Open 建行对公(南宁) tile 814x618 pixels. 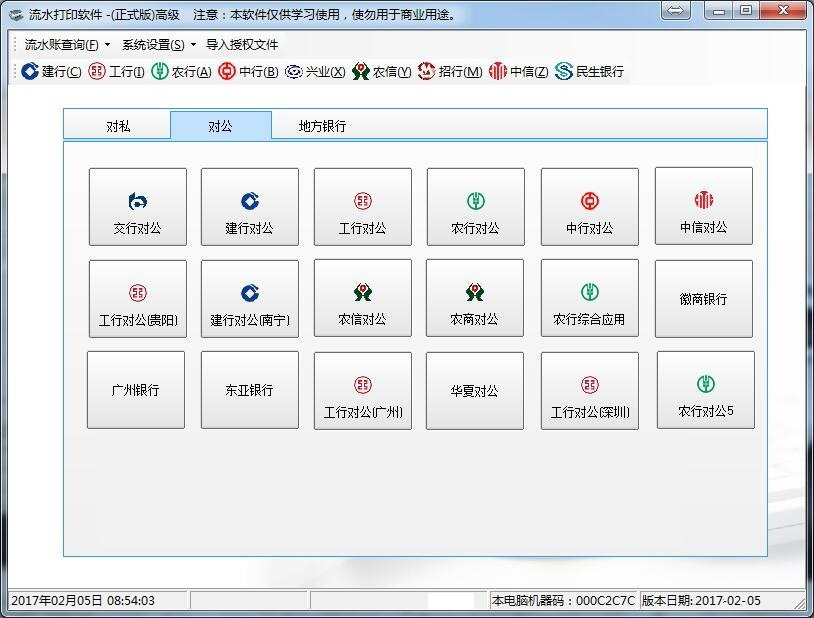250,299
